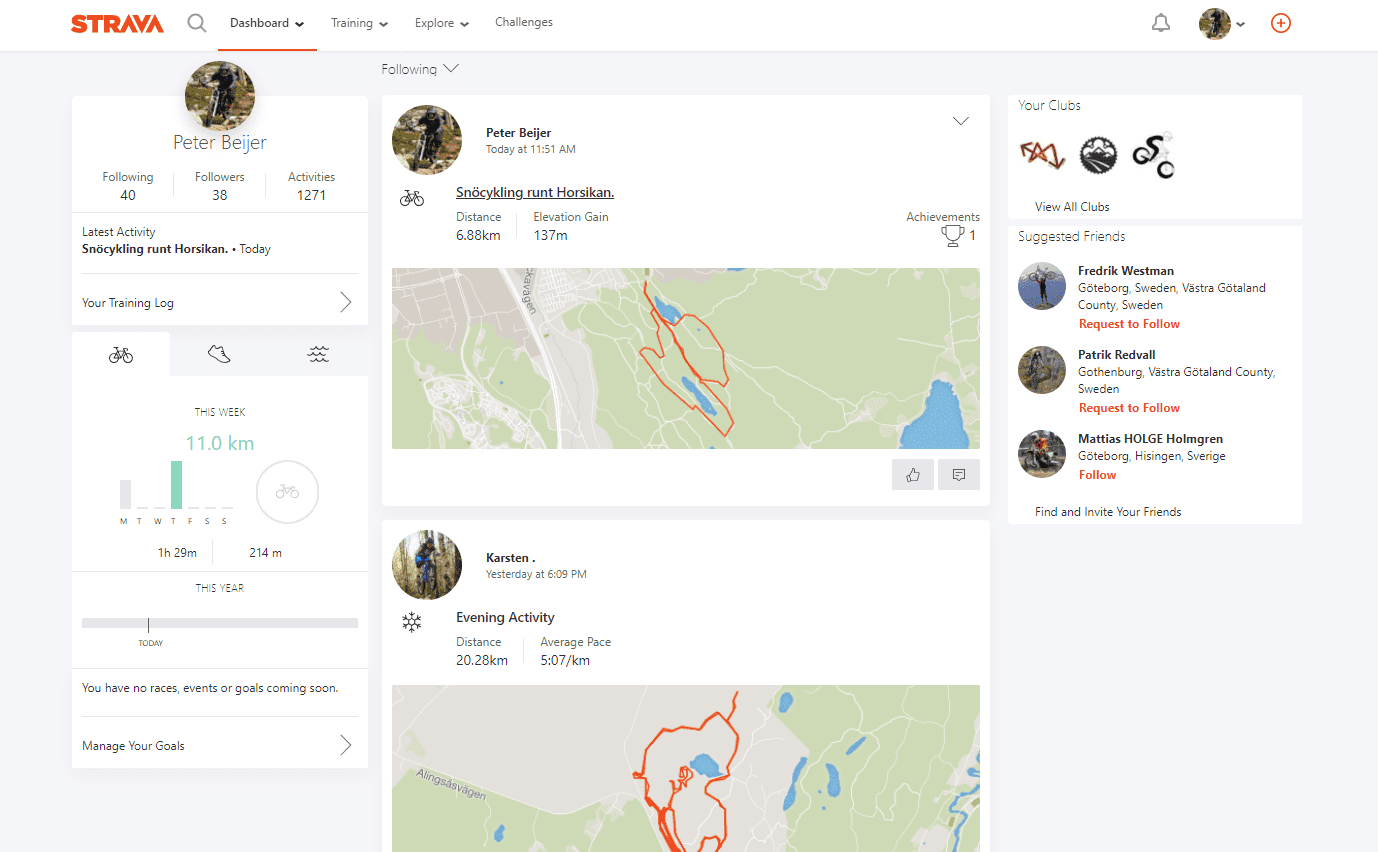Request to Follow Fredrik Westman
Viewport: 1378px width, 852px height.
click(1129, 323)
